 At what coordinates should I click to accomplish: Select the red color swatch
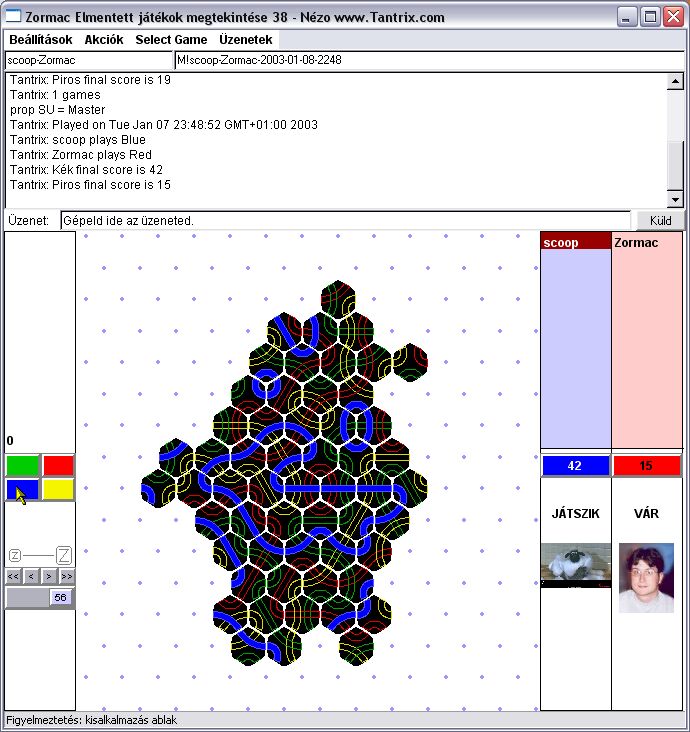(x=58, y=465)
